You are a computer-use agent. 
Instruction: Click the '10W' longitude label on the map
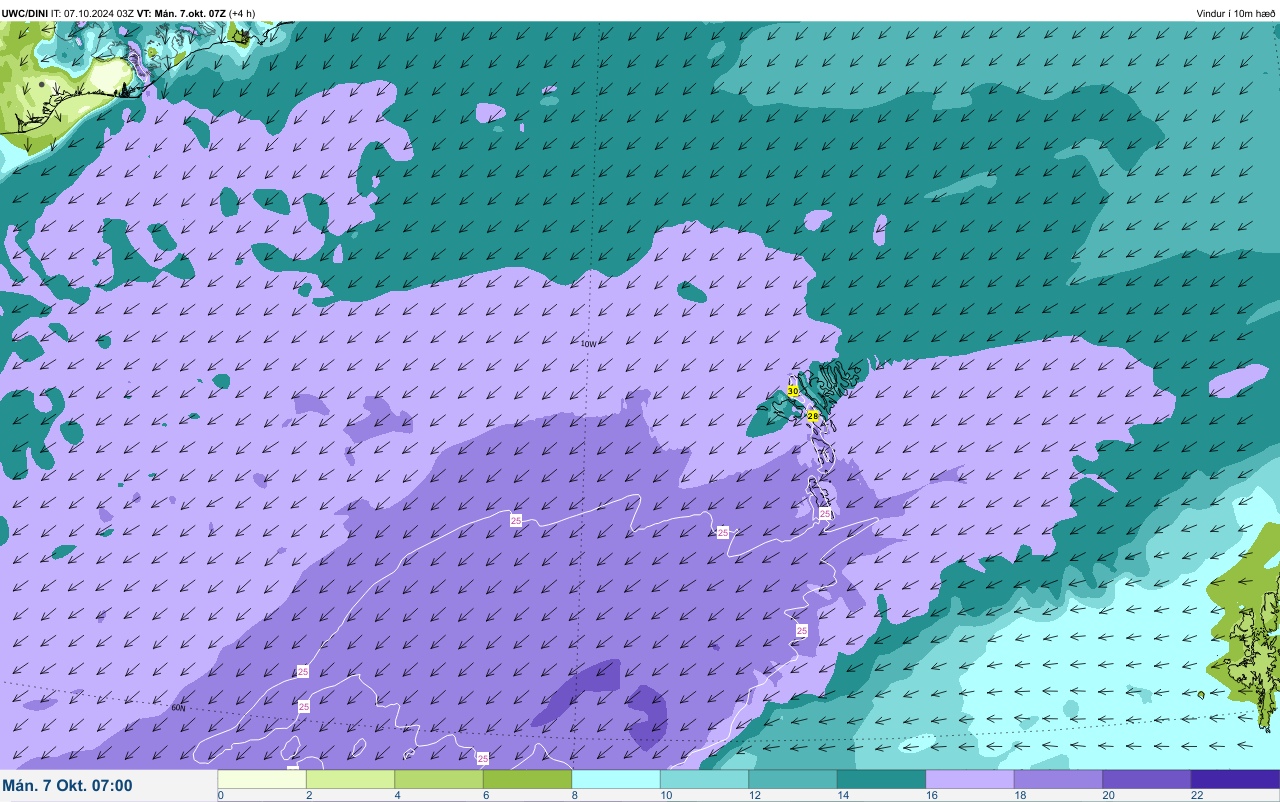[589, 344]
